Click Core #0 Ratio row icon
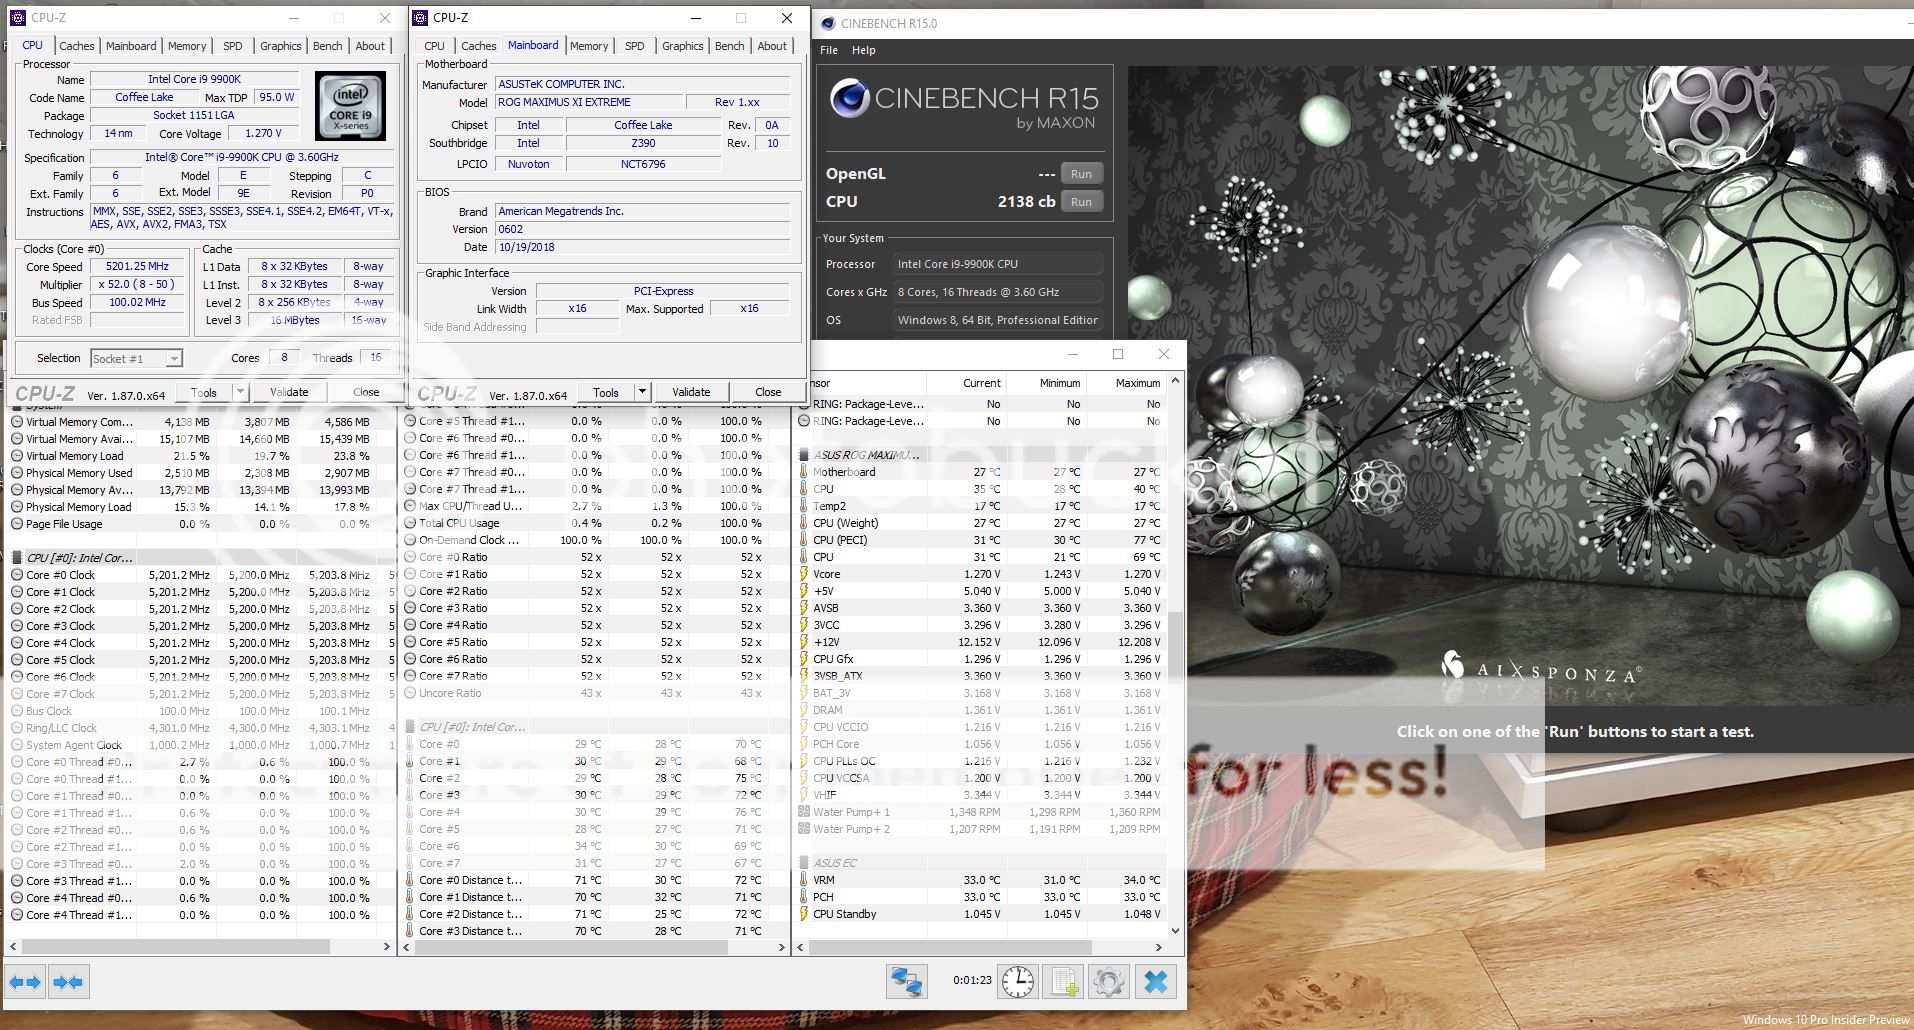This screenshot has width=1914, height=1030. [x=410, y=557]
